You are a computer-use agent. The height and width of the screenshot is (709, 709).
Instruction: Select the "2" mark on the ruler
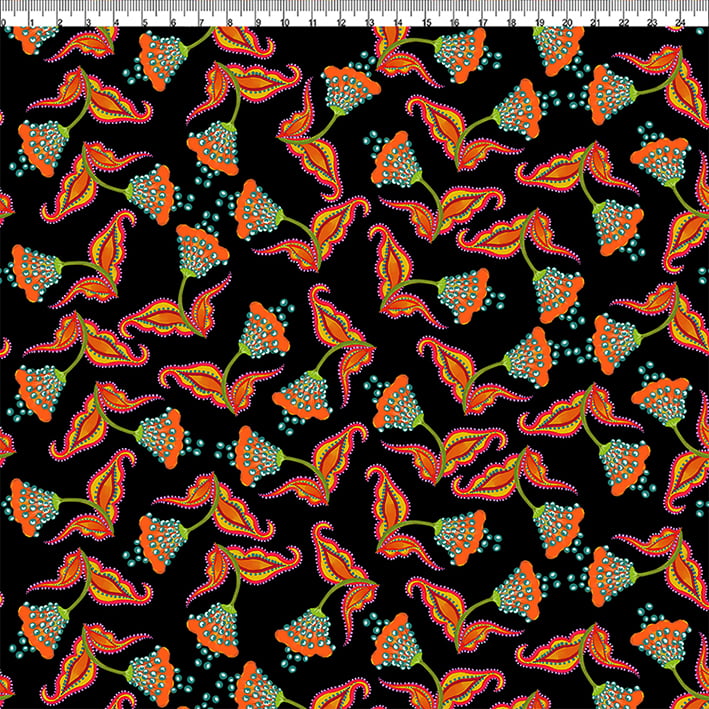point(60,23)
